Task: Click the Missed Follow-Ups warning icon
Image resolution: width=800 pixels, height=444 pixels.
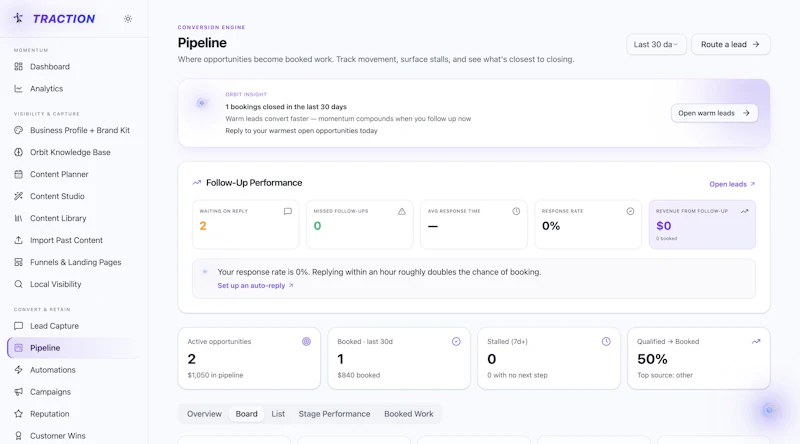Action: click(x=402, y=211)
